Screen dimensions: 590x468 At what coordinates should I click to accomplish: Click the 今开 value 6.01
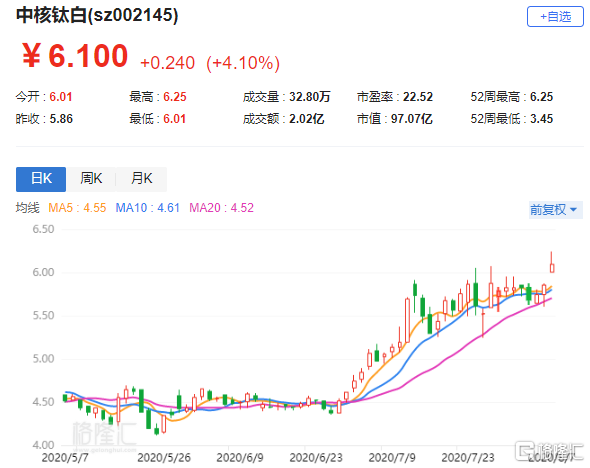pyautogui.click(x=61, y=97)
